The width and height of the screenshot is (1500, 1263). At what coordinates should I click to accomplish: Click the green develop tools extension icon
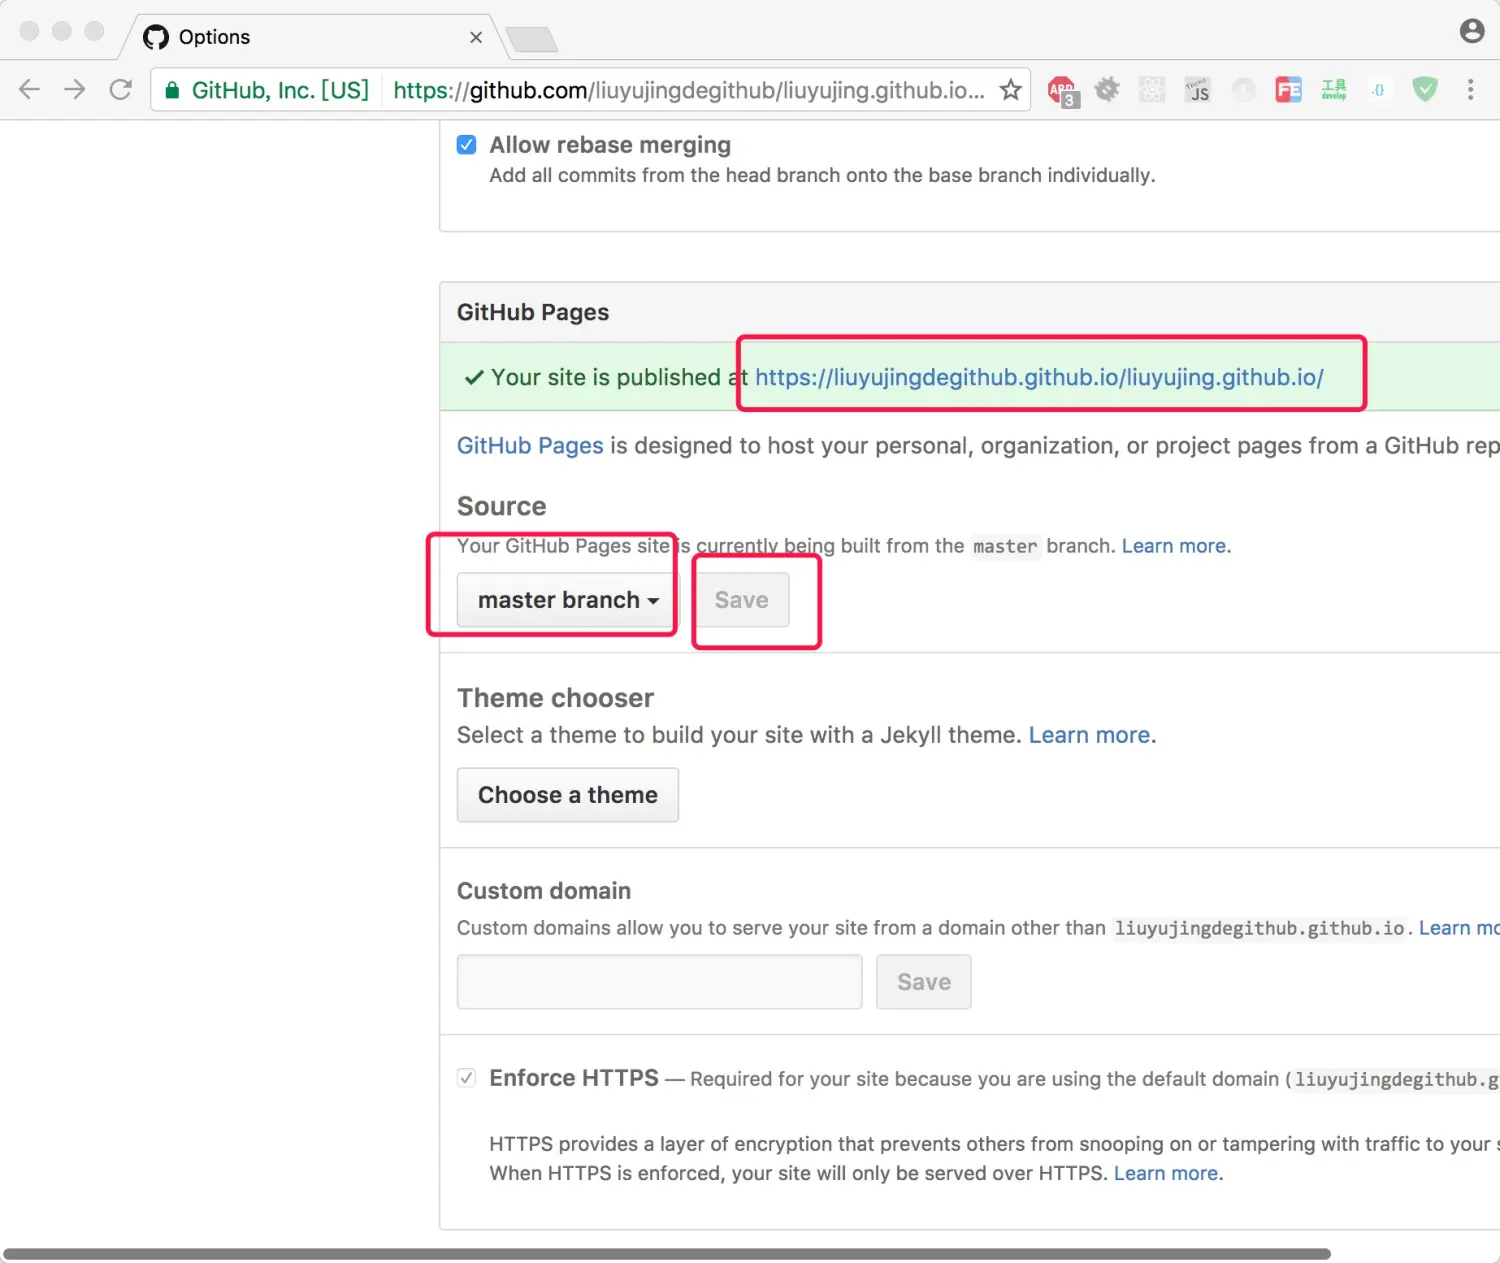(1334, 90)
